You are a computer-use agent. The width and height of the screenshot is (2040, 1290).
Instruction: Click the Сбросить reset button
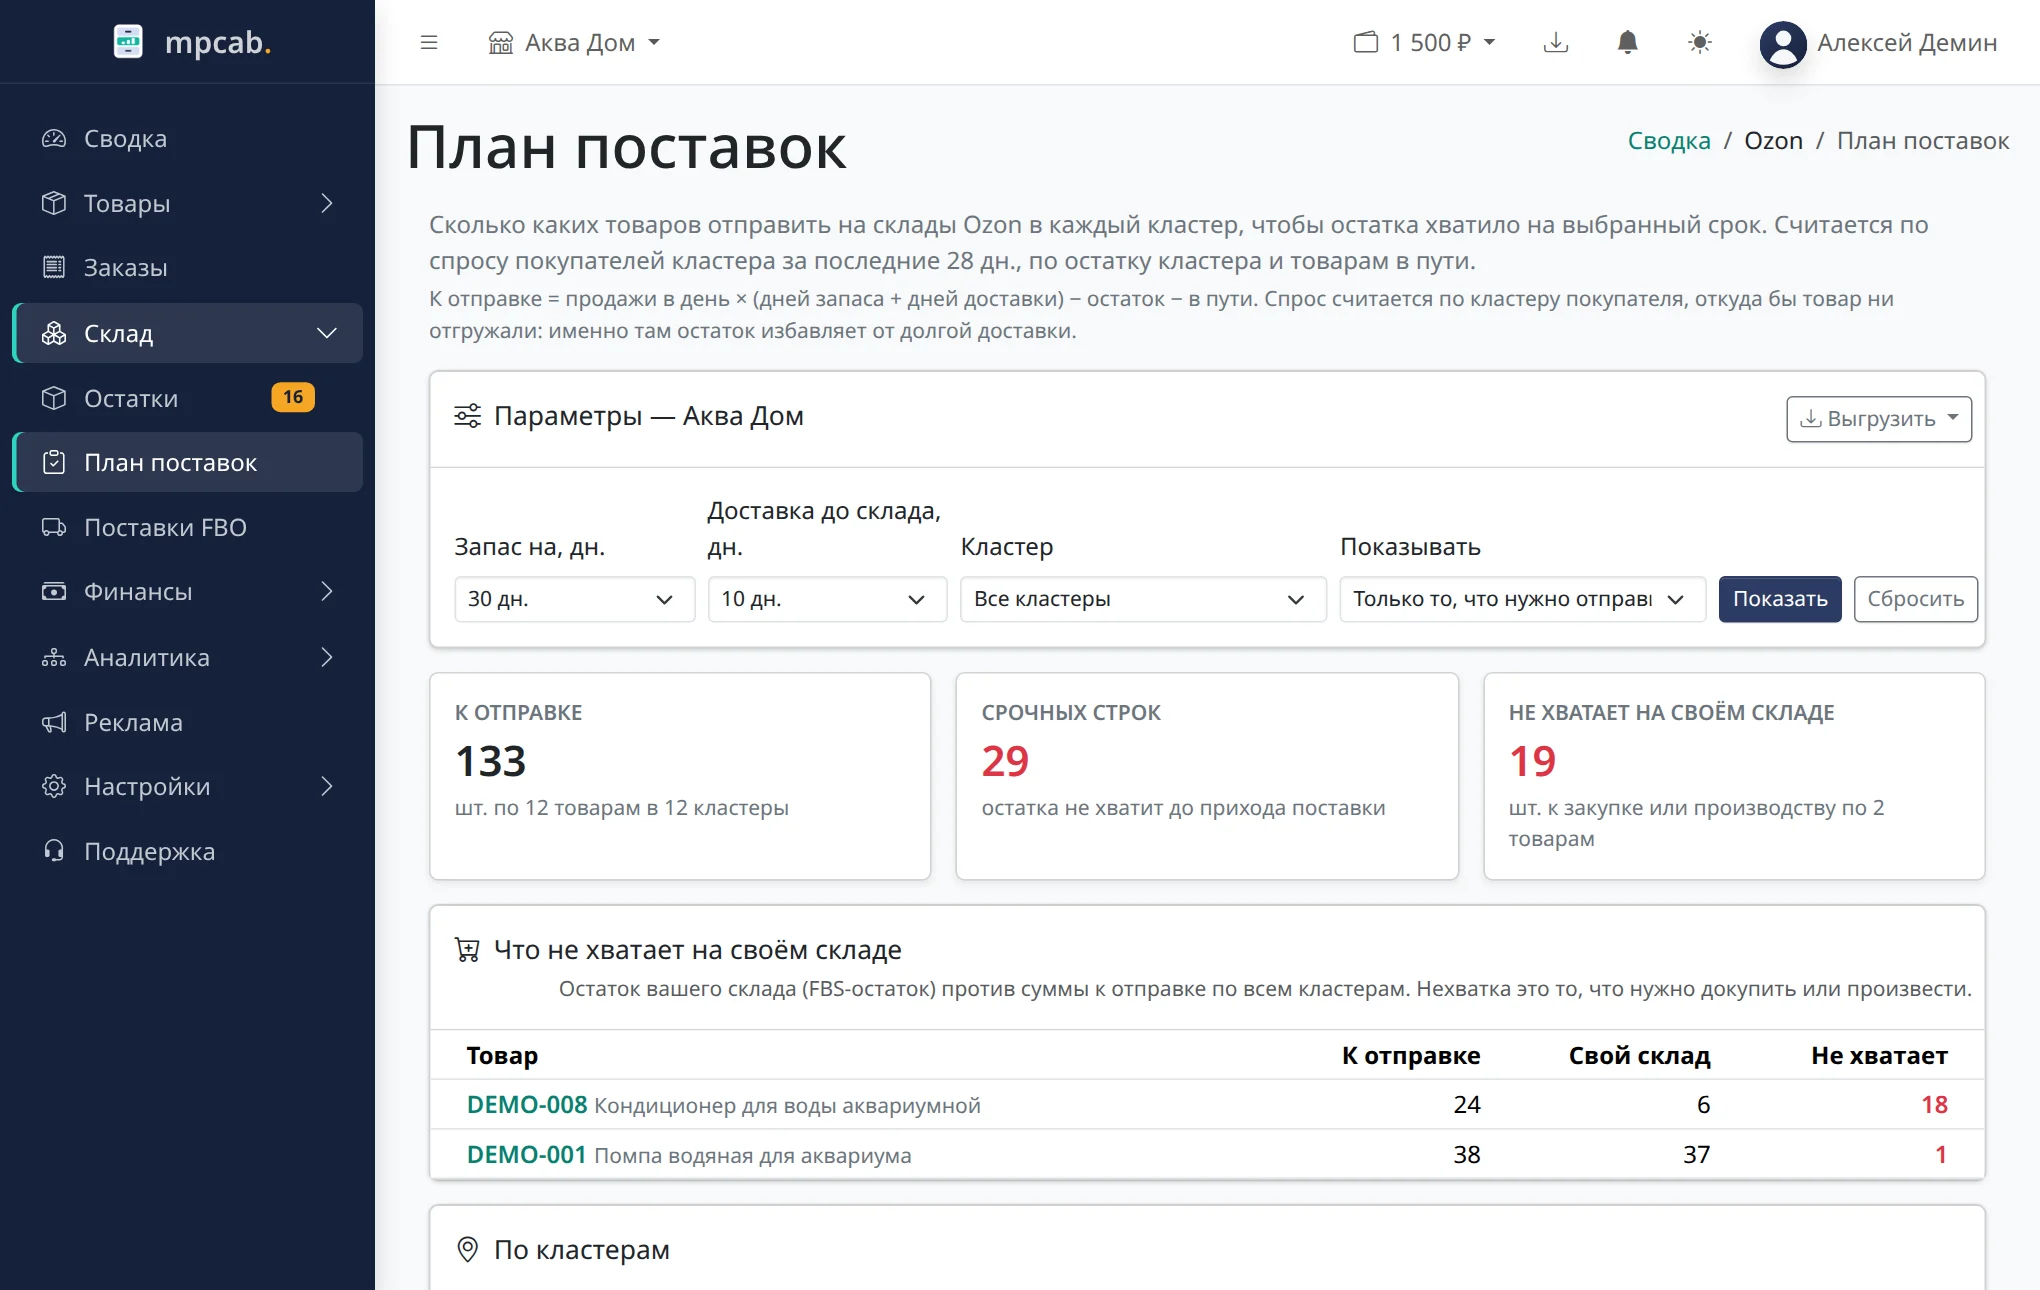click(1916, 599)
